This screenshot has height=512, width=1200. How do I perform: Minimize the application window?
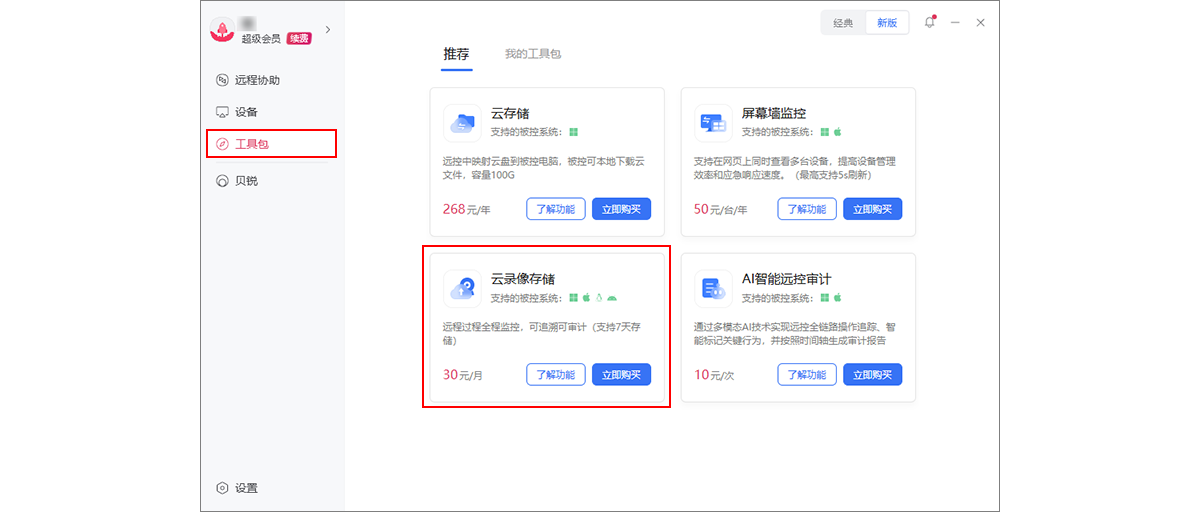point(956,22)
